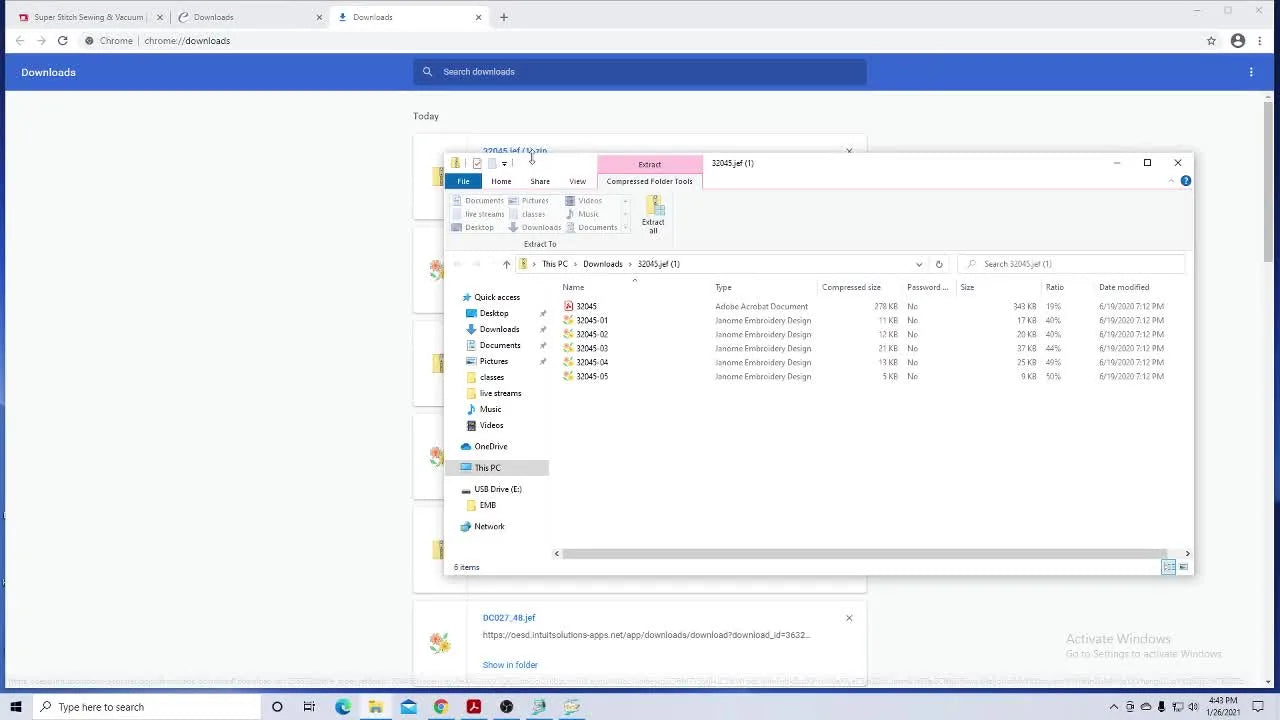Bookmark the Downloads page via the star icon
The height and width of the screenshot is (720, 1280).
pos(1211,41)
